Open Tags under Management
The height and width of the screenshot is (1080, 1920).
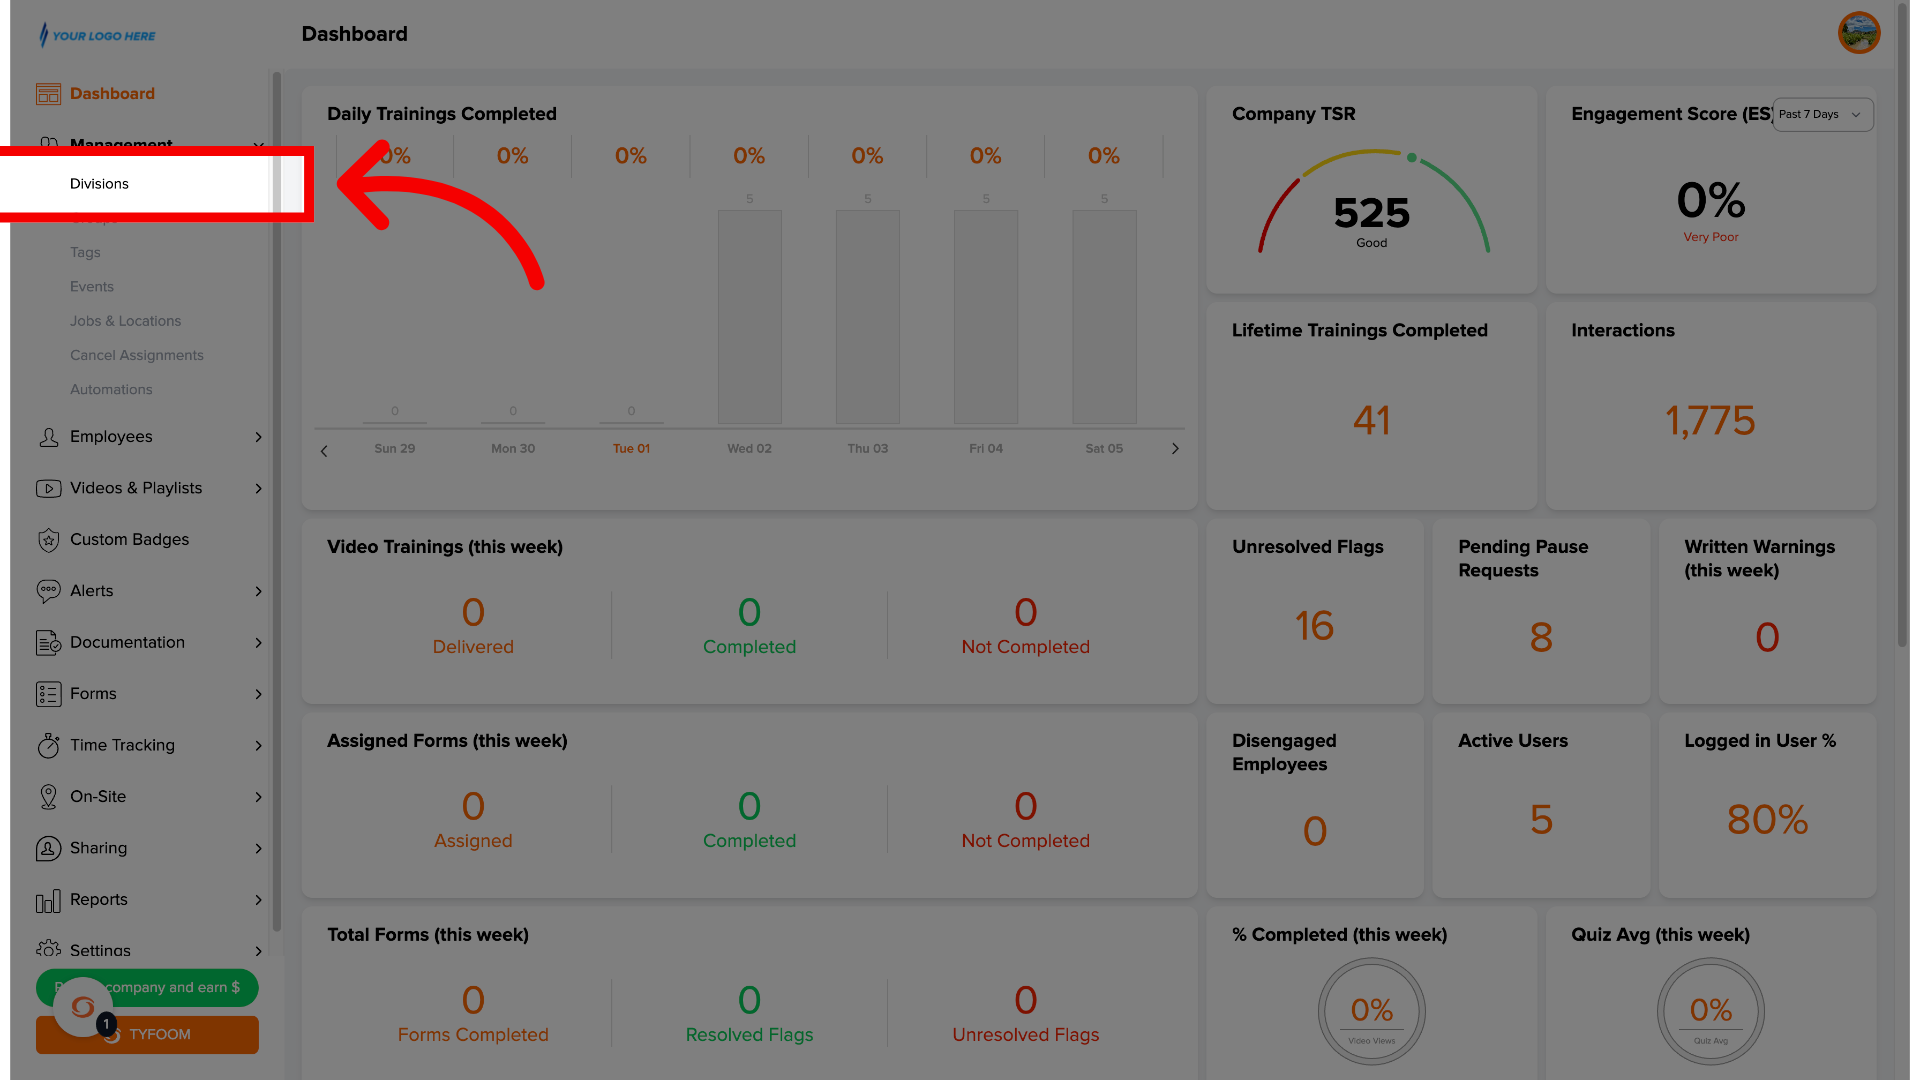point(85,253)
